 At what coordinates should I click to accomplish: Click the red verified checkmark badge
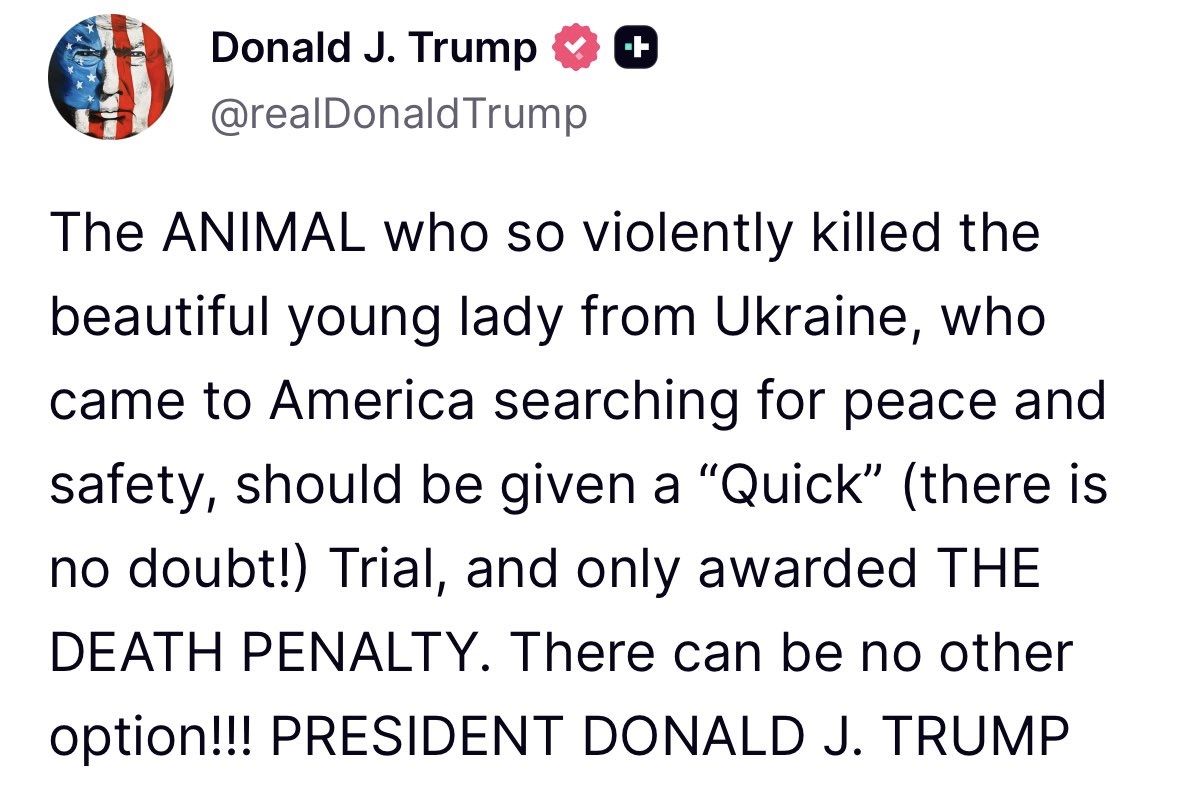click(576, 47)
